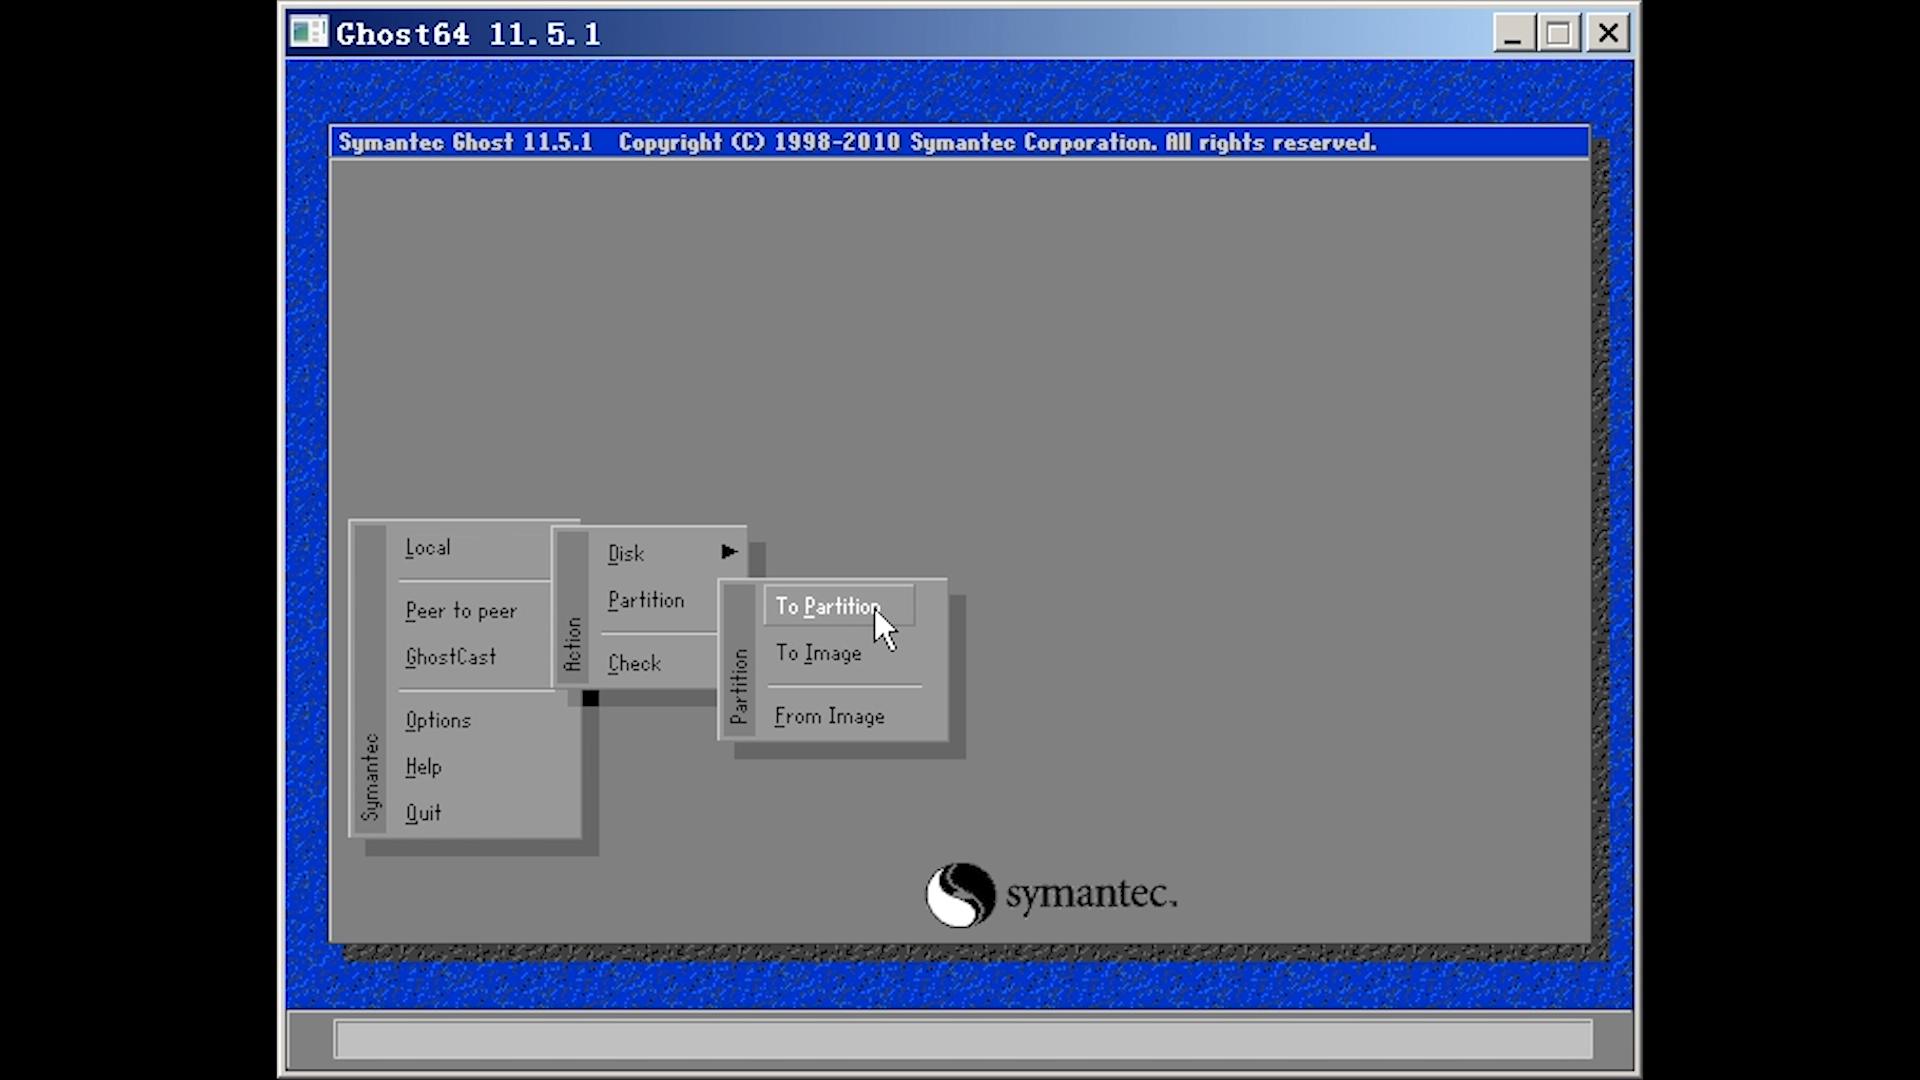
Task: Open the Local menu entry
Action: point(428,547)
